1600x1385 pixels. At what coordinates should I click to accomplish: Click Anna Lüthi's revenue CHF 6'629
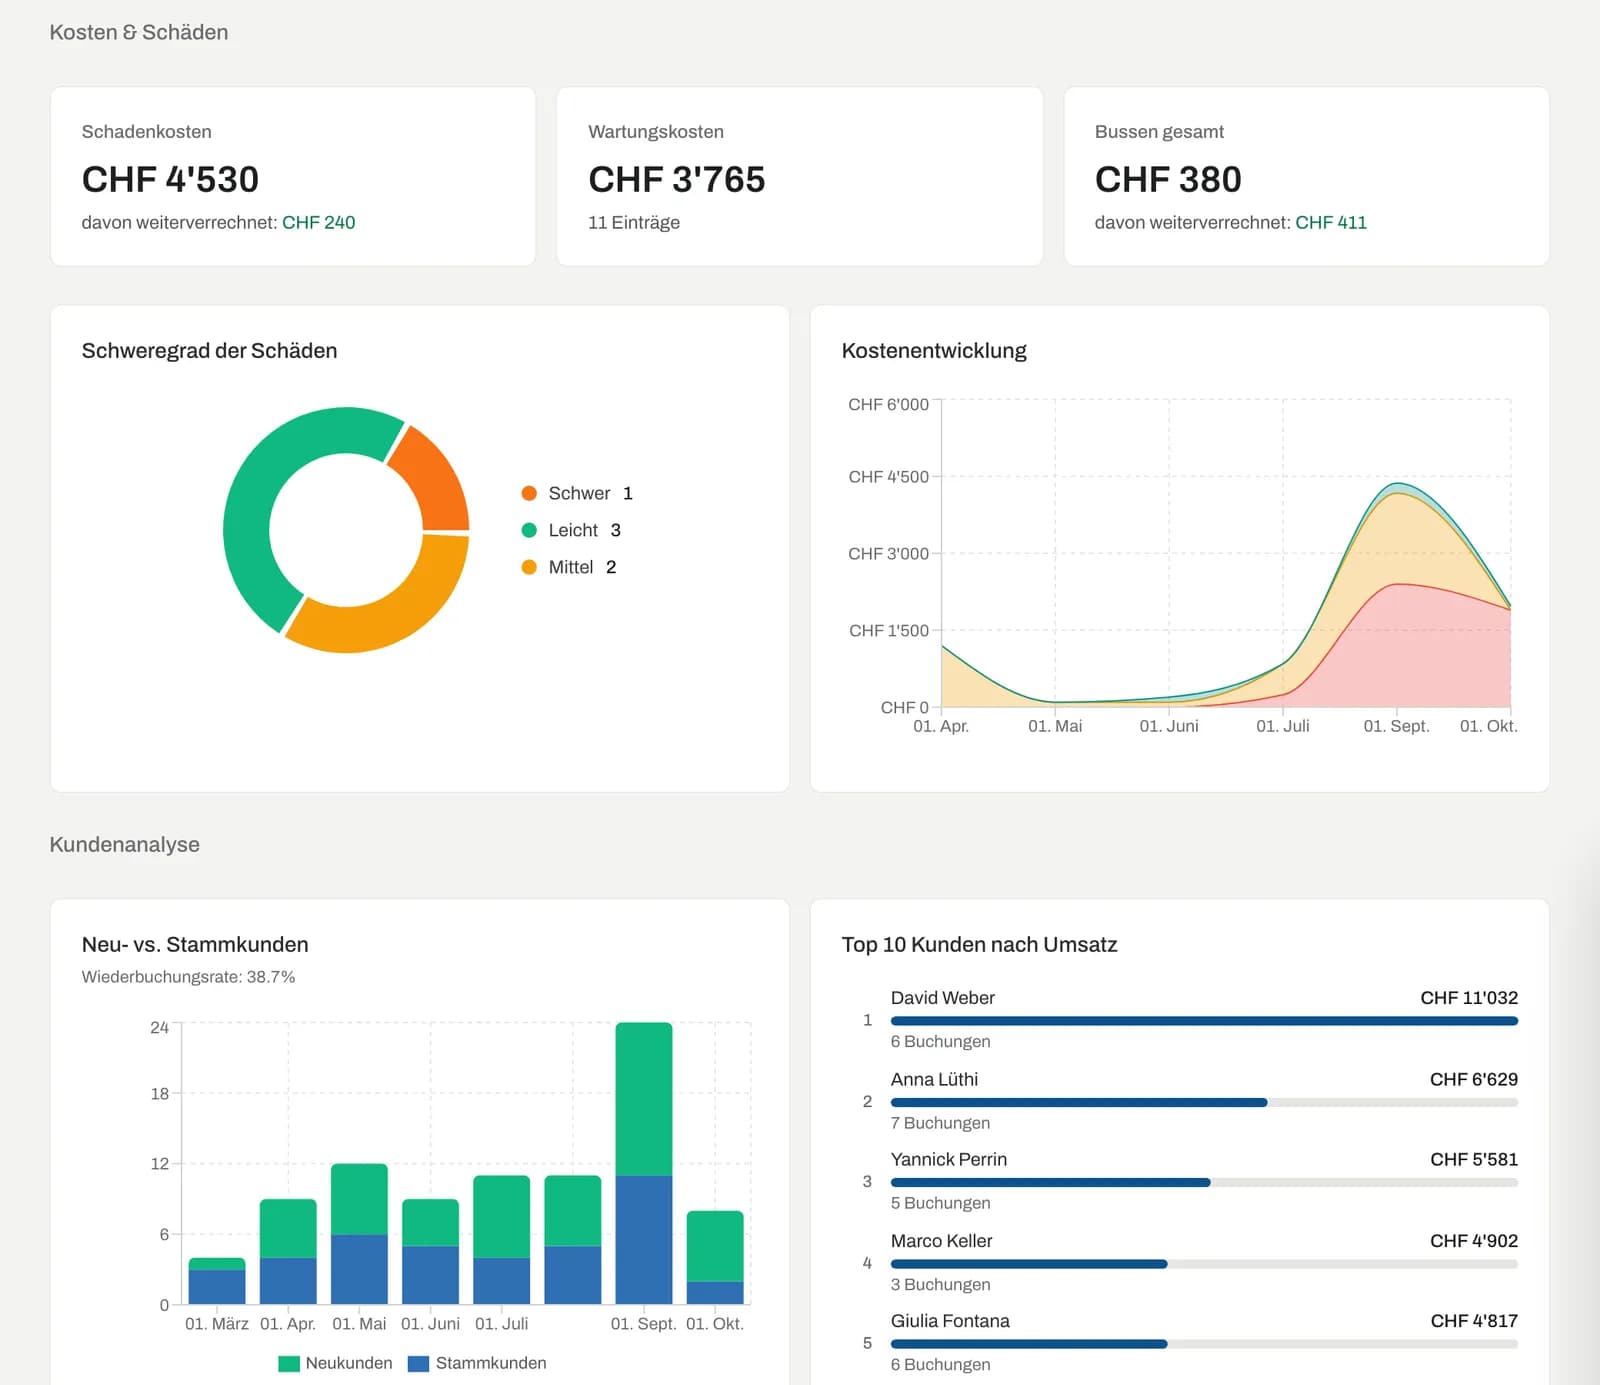pos(1474,1079)
